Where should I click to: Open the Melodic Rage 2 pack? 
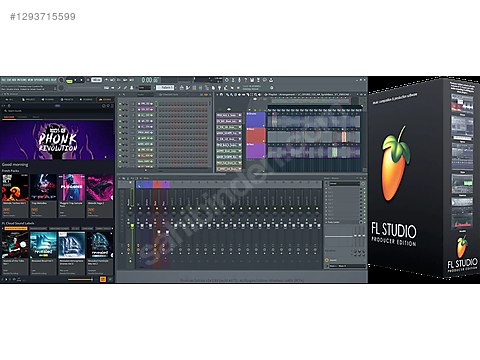[x=99, y=195]
